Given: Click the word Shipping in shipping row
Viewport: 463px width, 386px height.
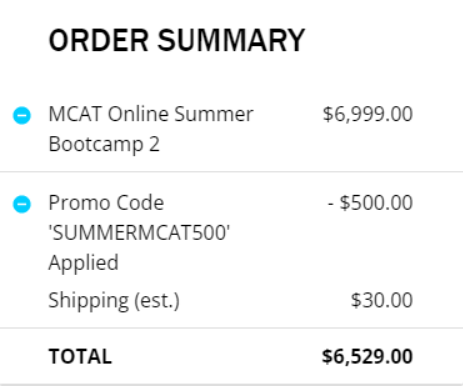Looking at the screenshot, I should tap(89, 301).
